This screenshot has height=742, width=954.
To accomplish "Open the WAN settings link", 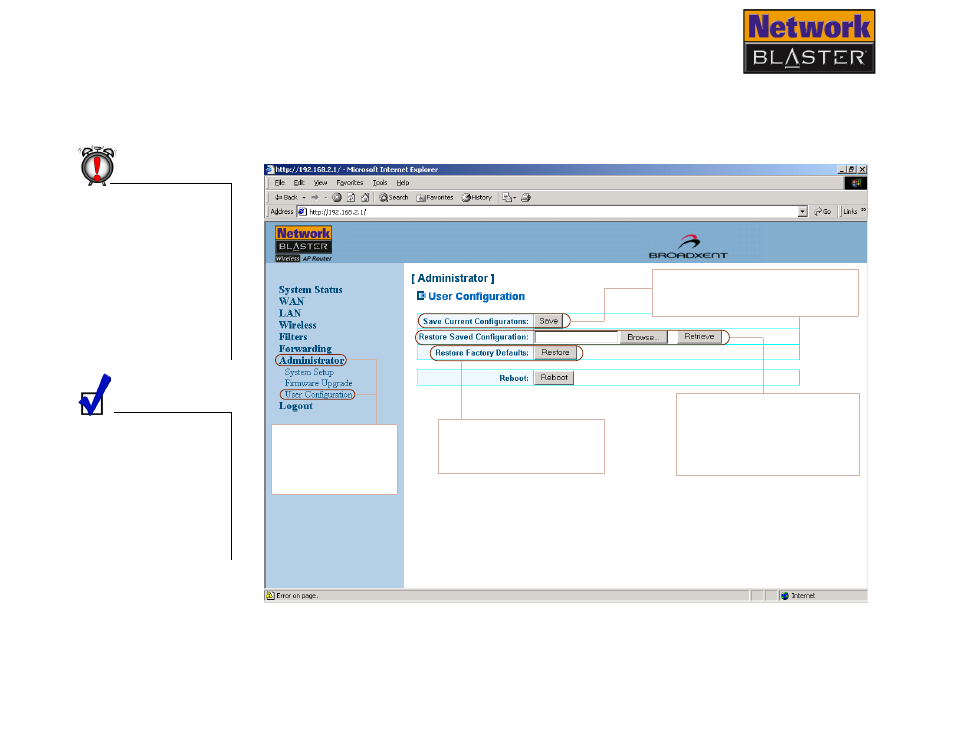I will (x=291, y=301).
